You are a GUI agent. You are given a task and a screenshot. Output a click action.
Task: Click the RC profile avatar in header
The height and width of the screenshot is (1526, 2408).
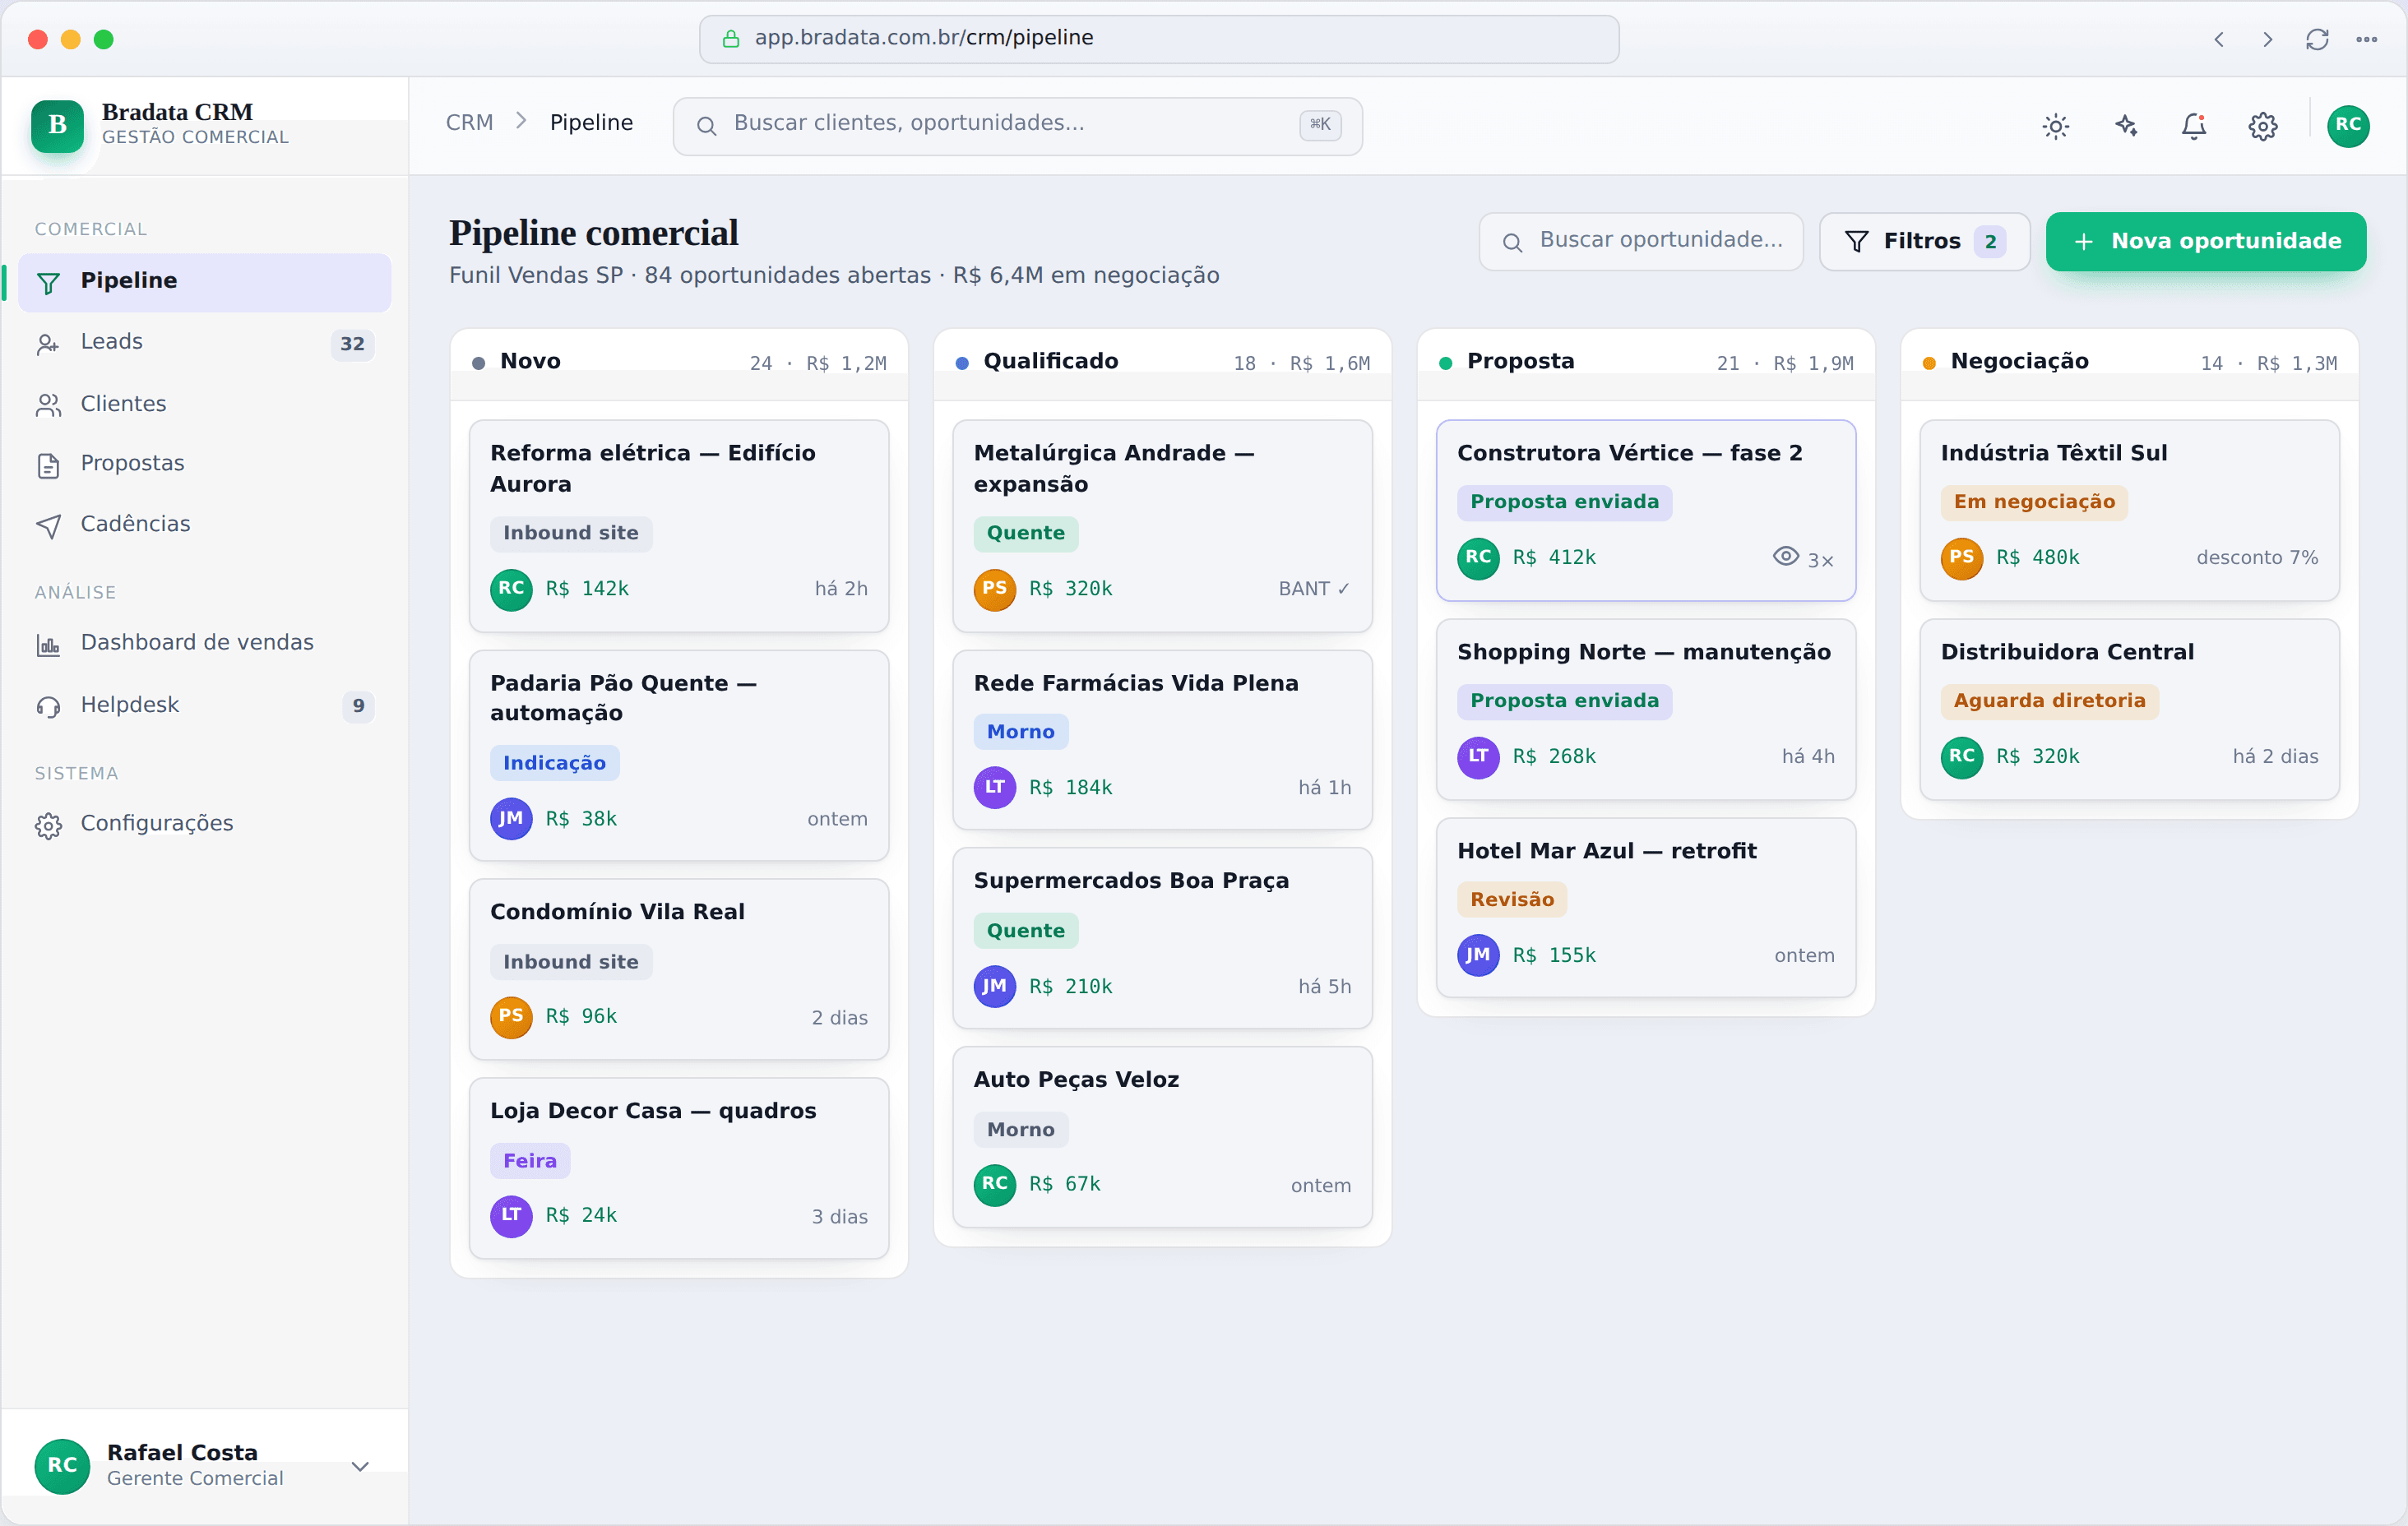point(2348,126)
